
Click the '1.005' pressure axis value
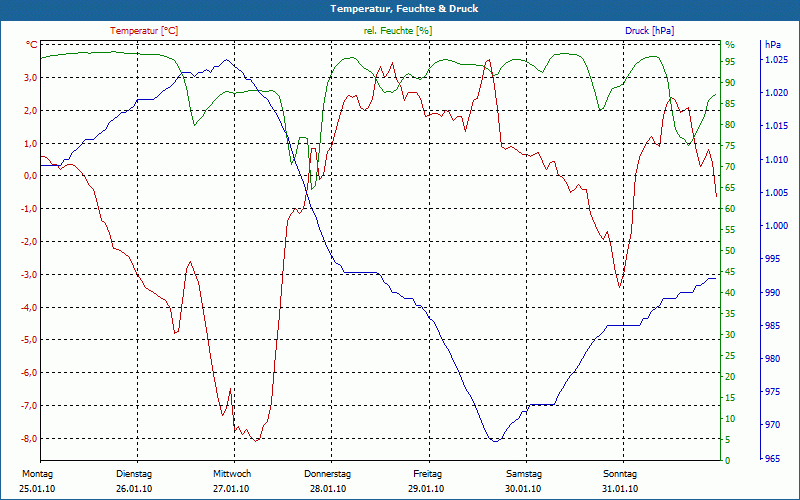(777, 192)
